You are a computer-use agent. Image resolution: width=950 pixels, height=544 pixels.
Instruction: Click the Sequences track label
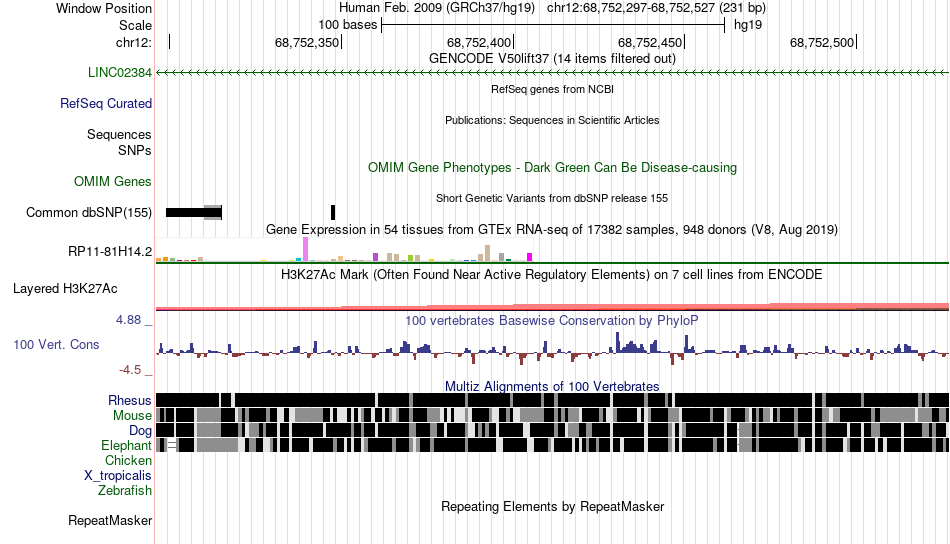pyautogui.click(x=119, y=134)
